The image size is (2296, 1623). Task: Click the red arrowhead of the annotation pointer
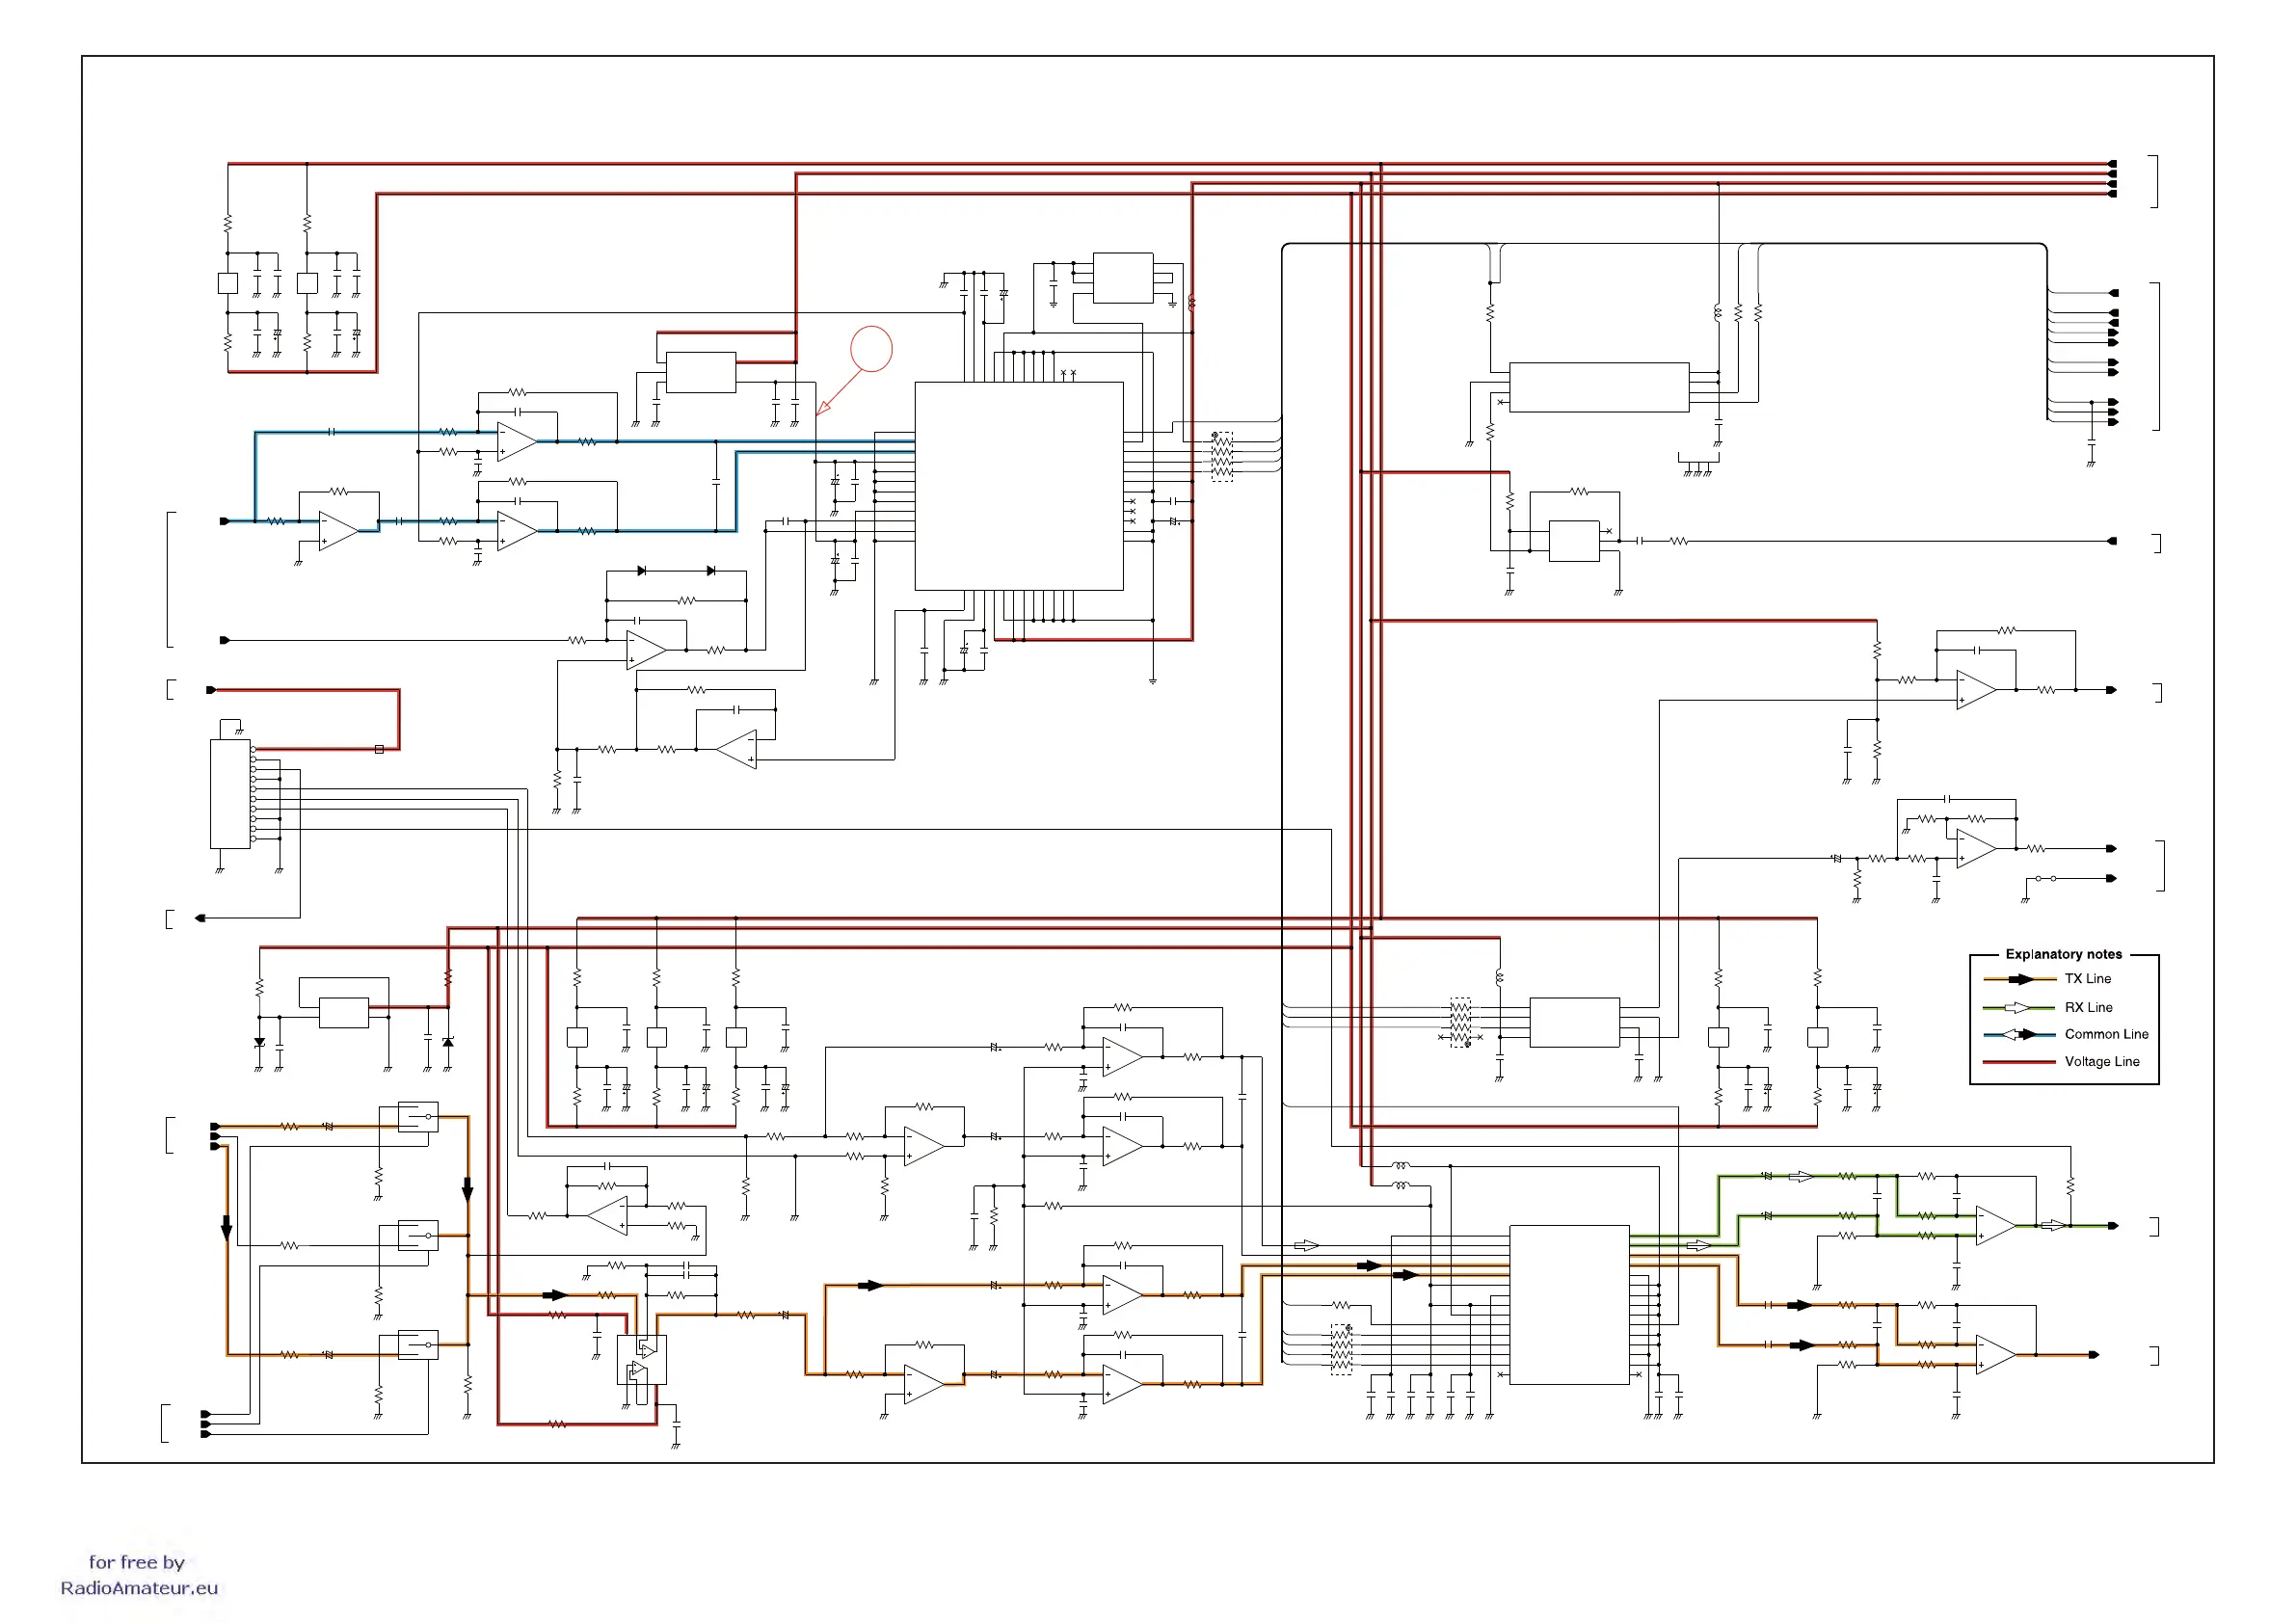(822, 408)
